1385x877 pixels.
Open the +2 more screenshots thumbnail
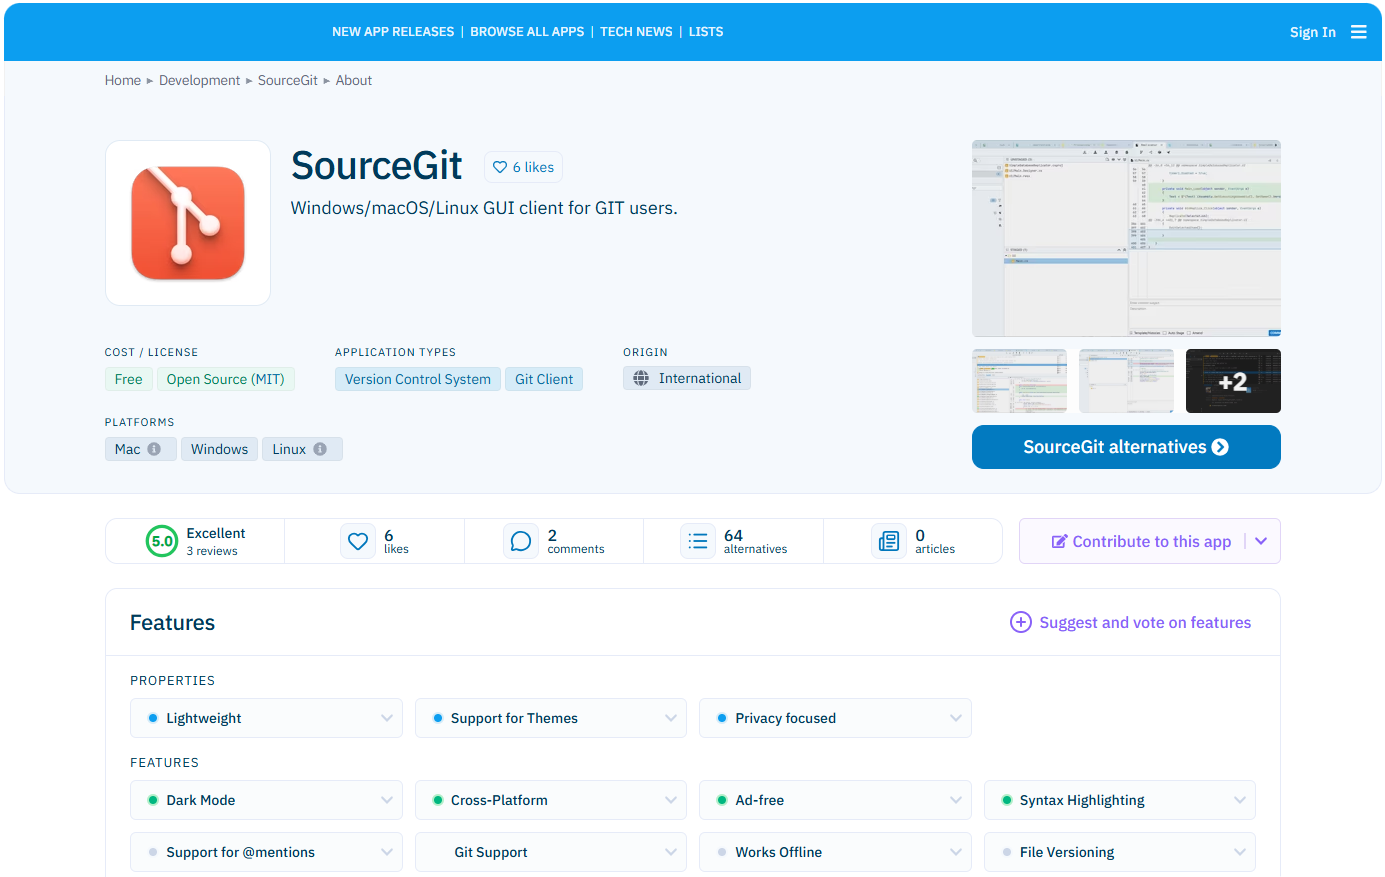(1233, 381)
